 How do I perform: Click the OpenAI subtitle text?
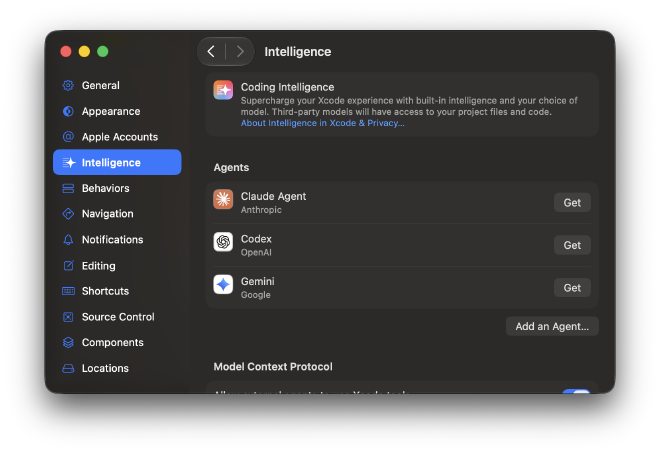tap(256, 253)
